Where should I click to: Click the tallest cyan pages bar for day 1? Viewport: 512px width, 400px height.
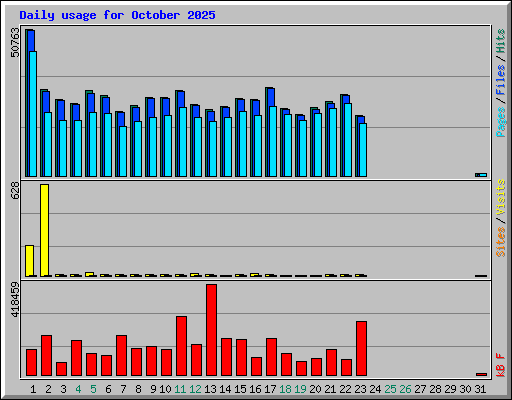(33, 114)
